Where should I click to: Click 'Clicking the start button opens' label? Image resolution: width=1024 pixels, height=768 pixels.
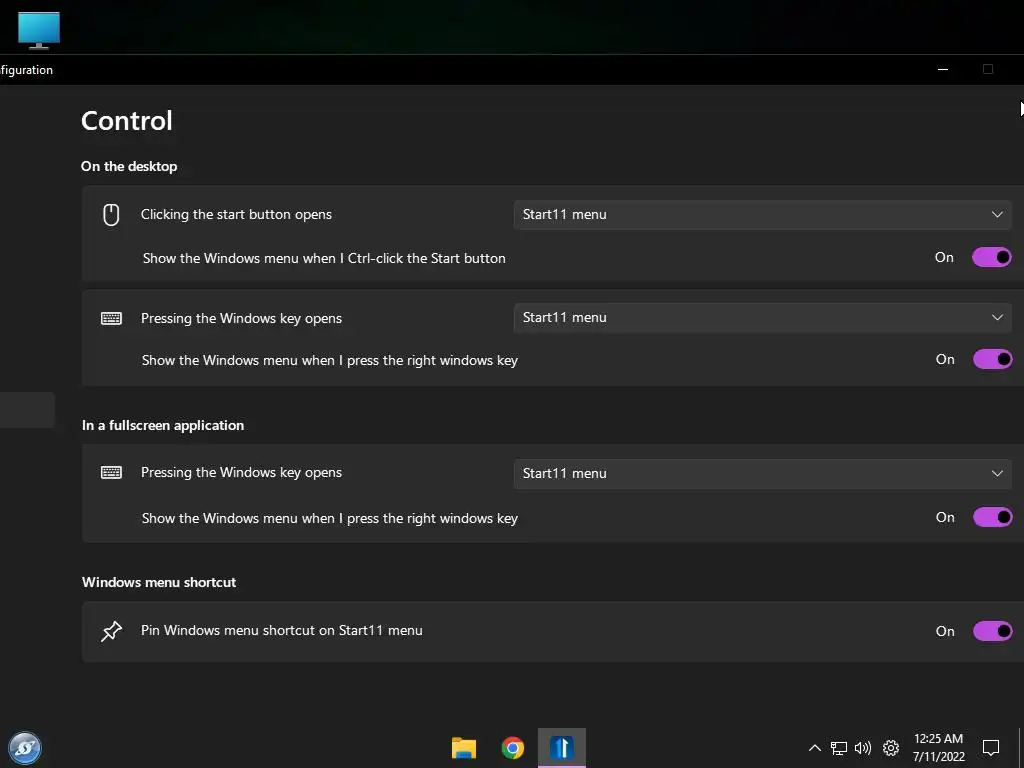pyautogui.click(x=236, y=214)
